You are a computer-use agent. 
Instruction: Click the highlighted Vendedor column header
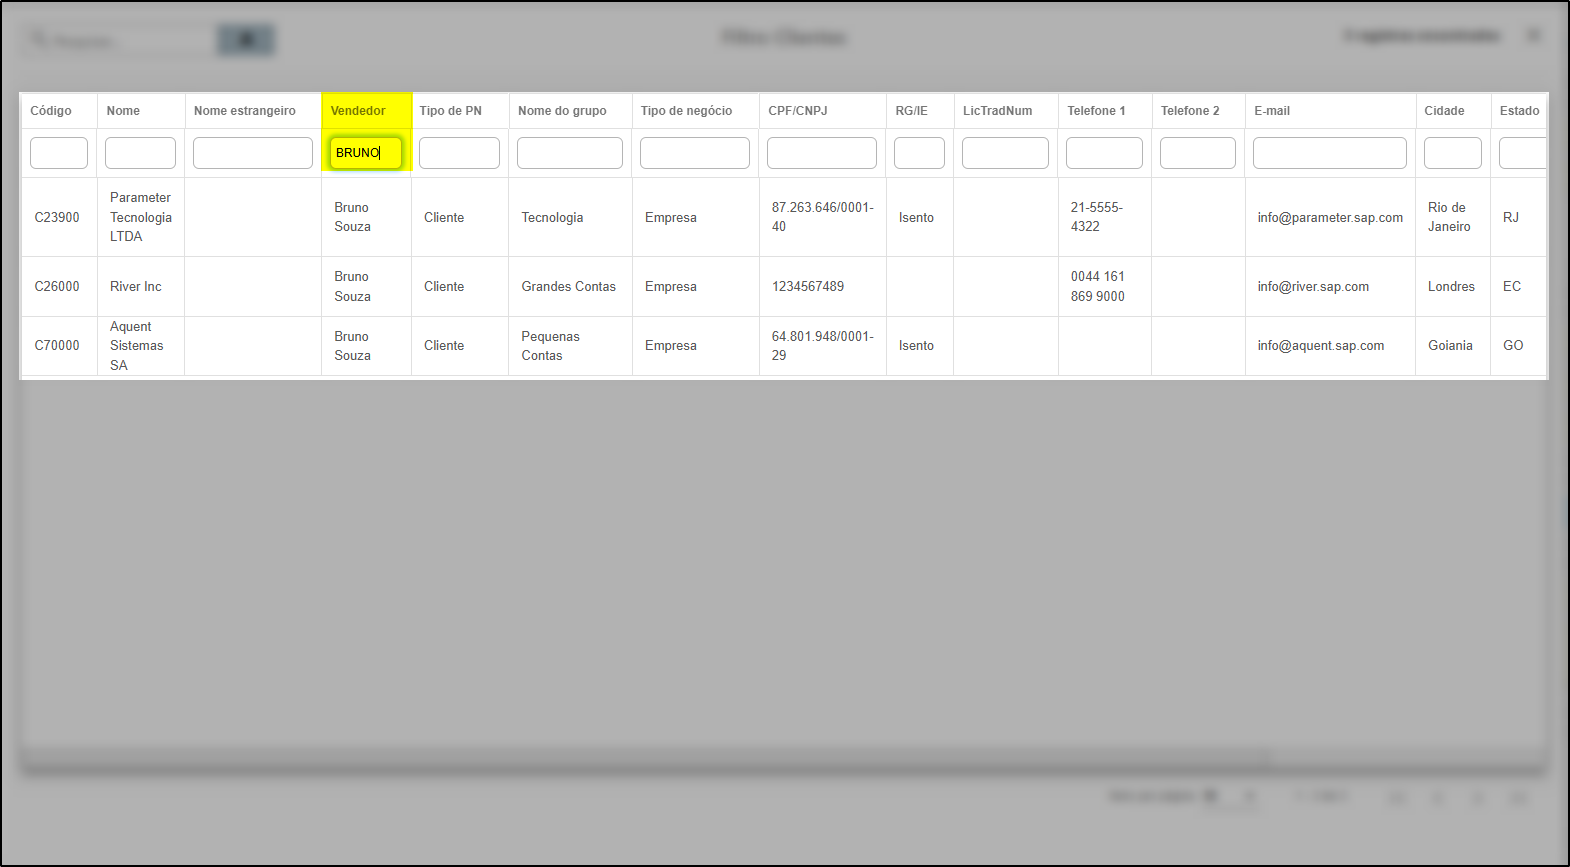point(358,111)
